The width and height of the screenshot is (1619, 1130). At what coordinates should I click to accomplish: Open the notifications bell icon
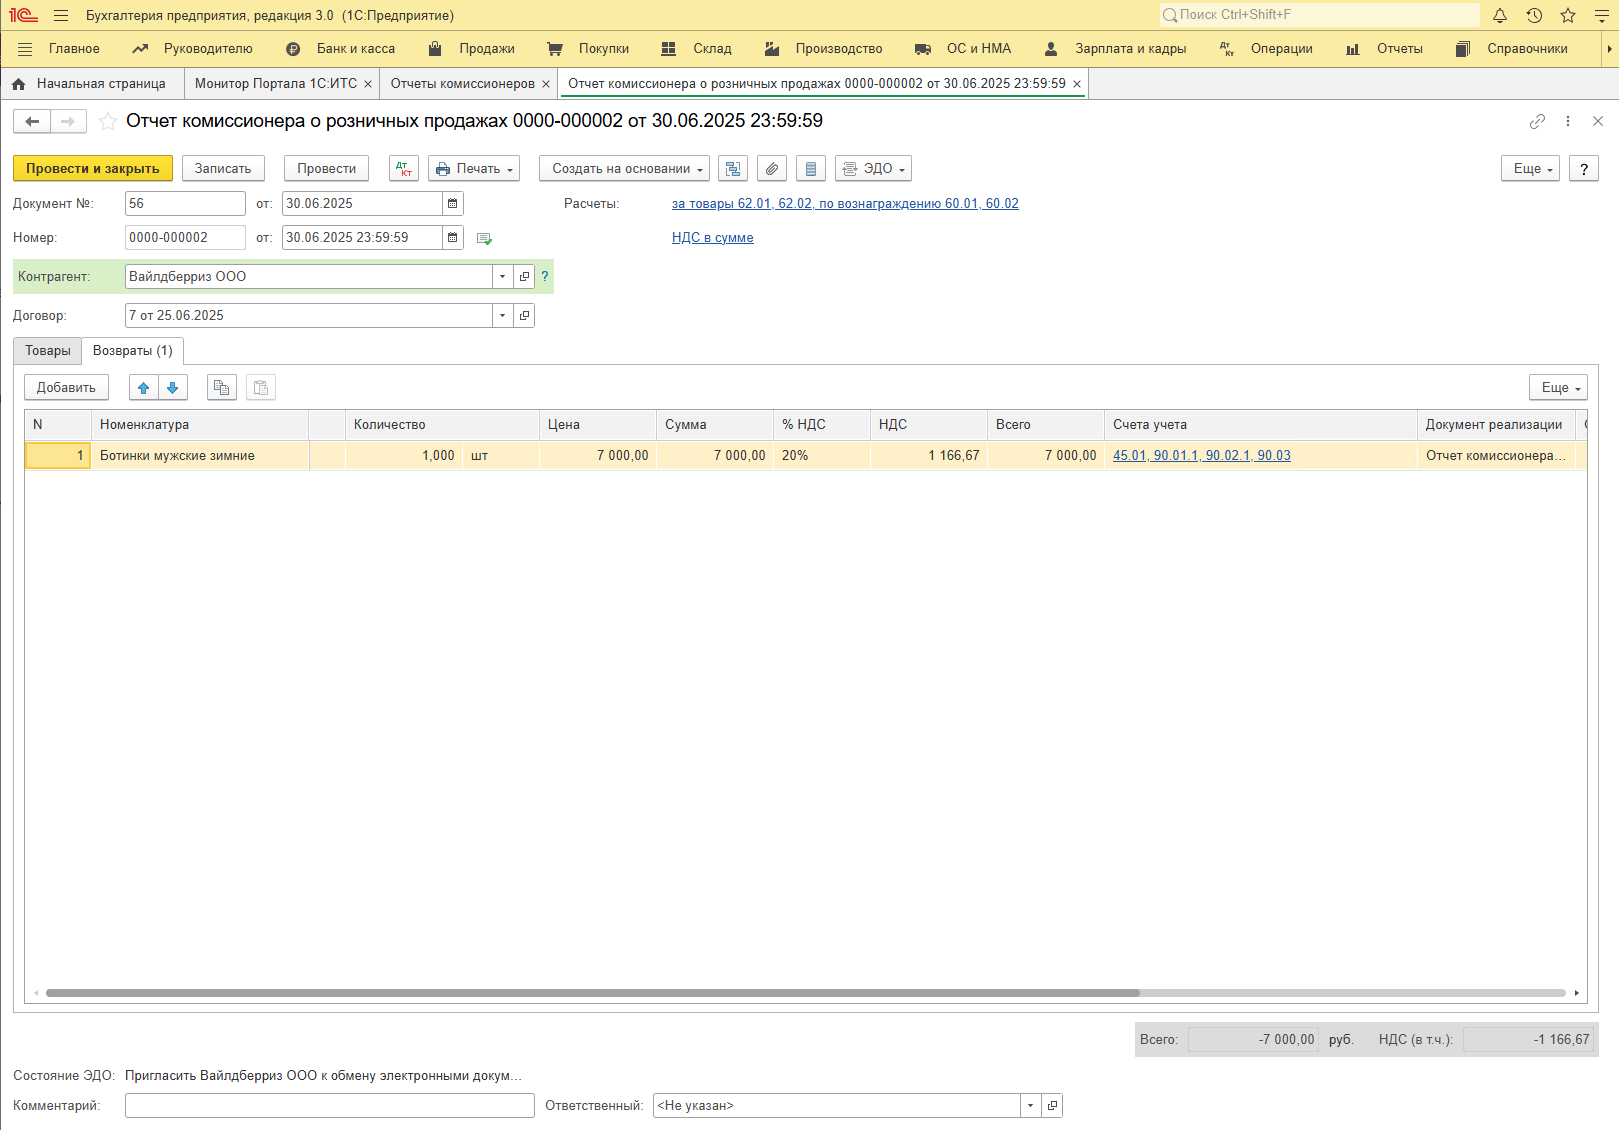click(x=1500, y=15)
